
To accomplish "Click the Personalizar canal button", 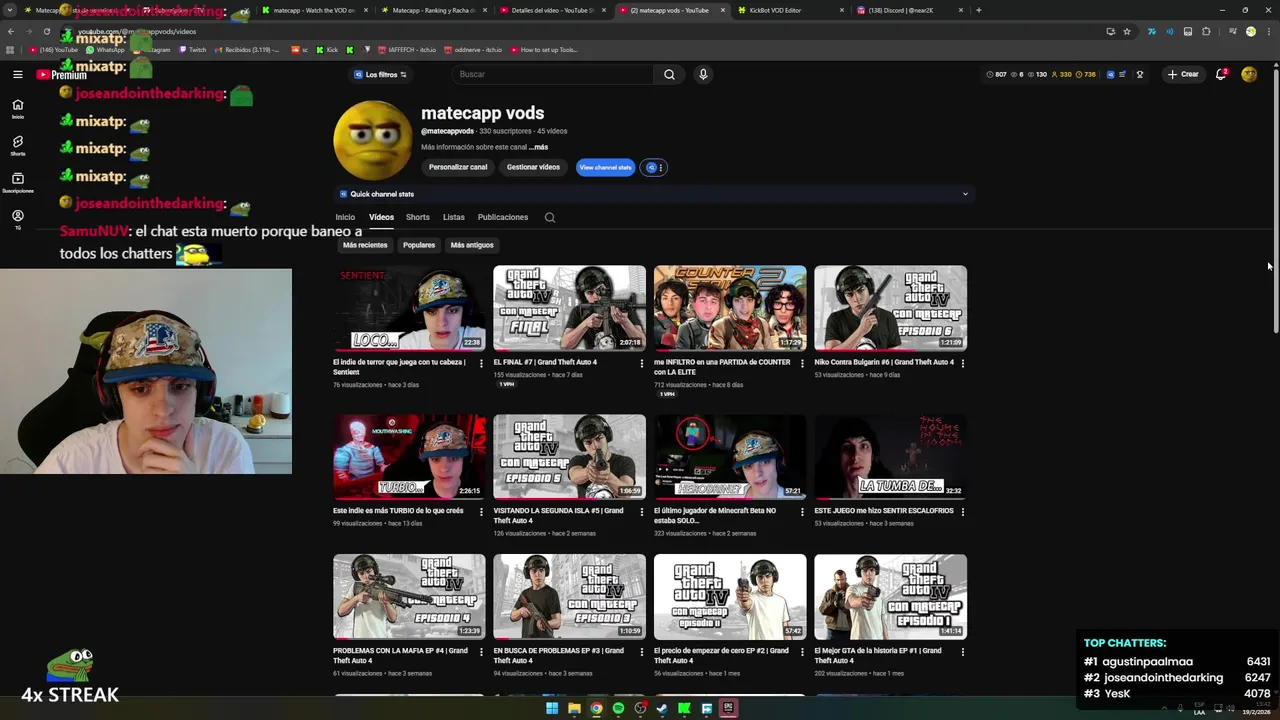I will [x=458, y=167].
